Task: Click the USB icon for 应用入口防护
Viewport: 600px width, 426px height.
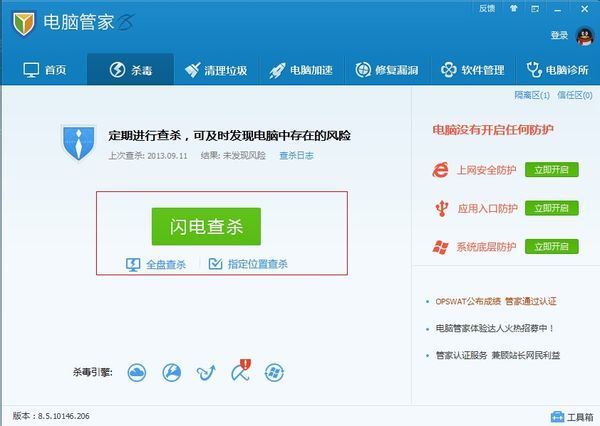Action: tap(442, 208)
